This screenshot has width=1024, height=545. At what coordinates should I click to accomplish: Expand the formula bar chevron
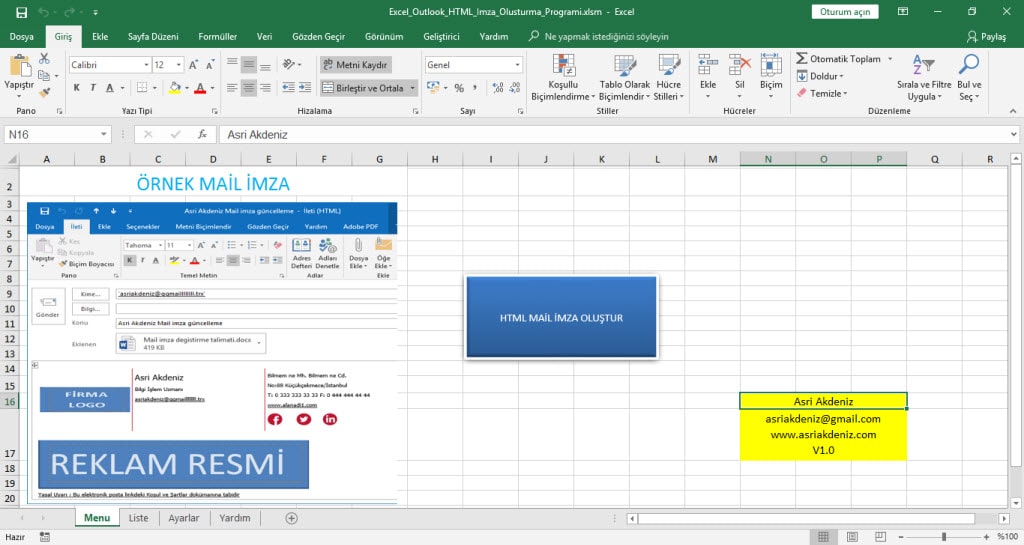1014,134
